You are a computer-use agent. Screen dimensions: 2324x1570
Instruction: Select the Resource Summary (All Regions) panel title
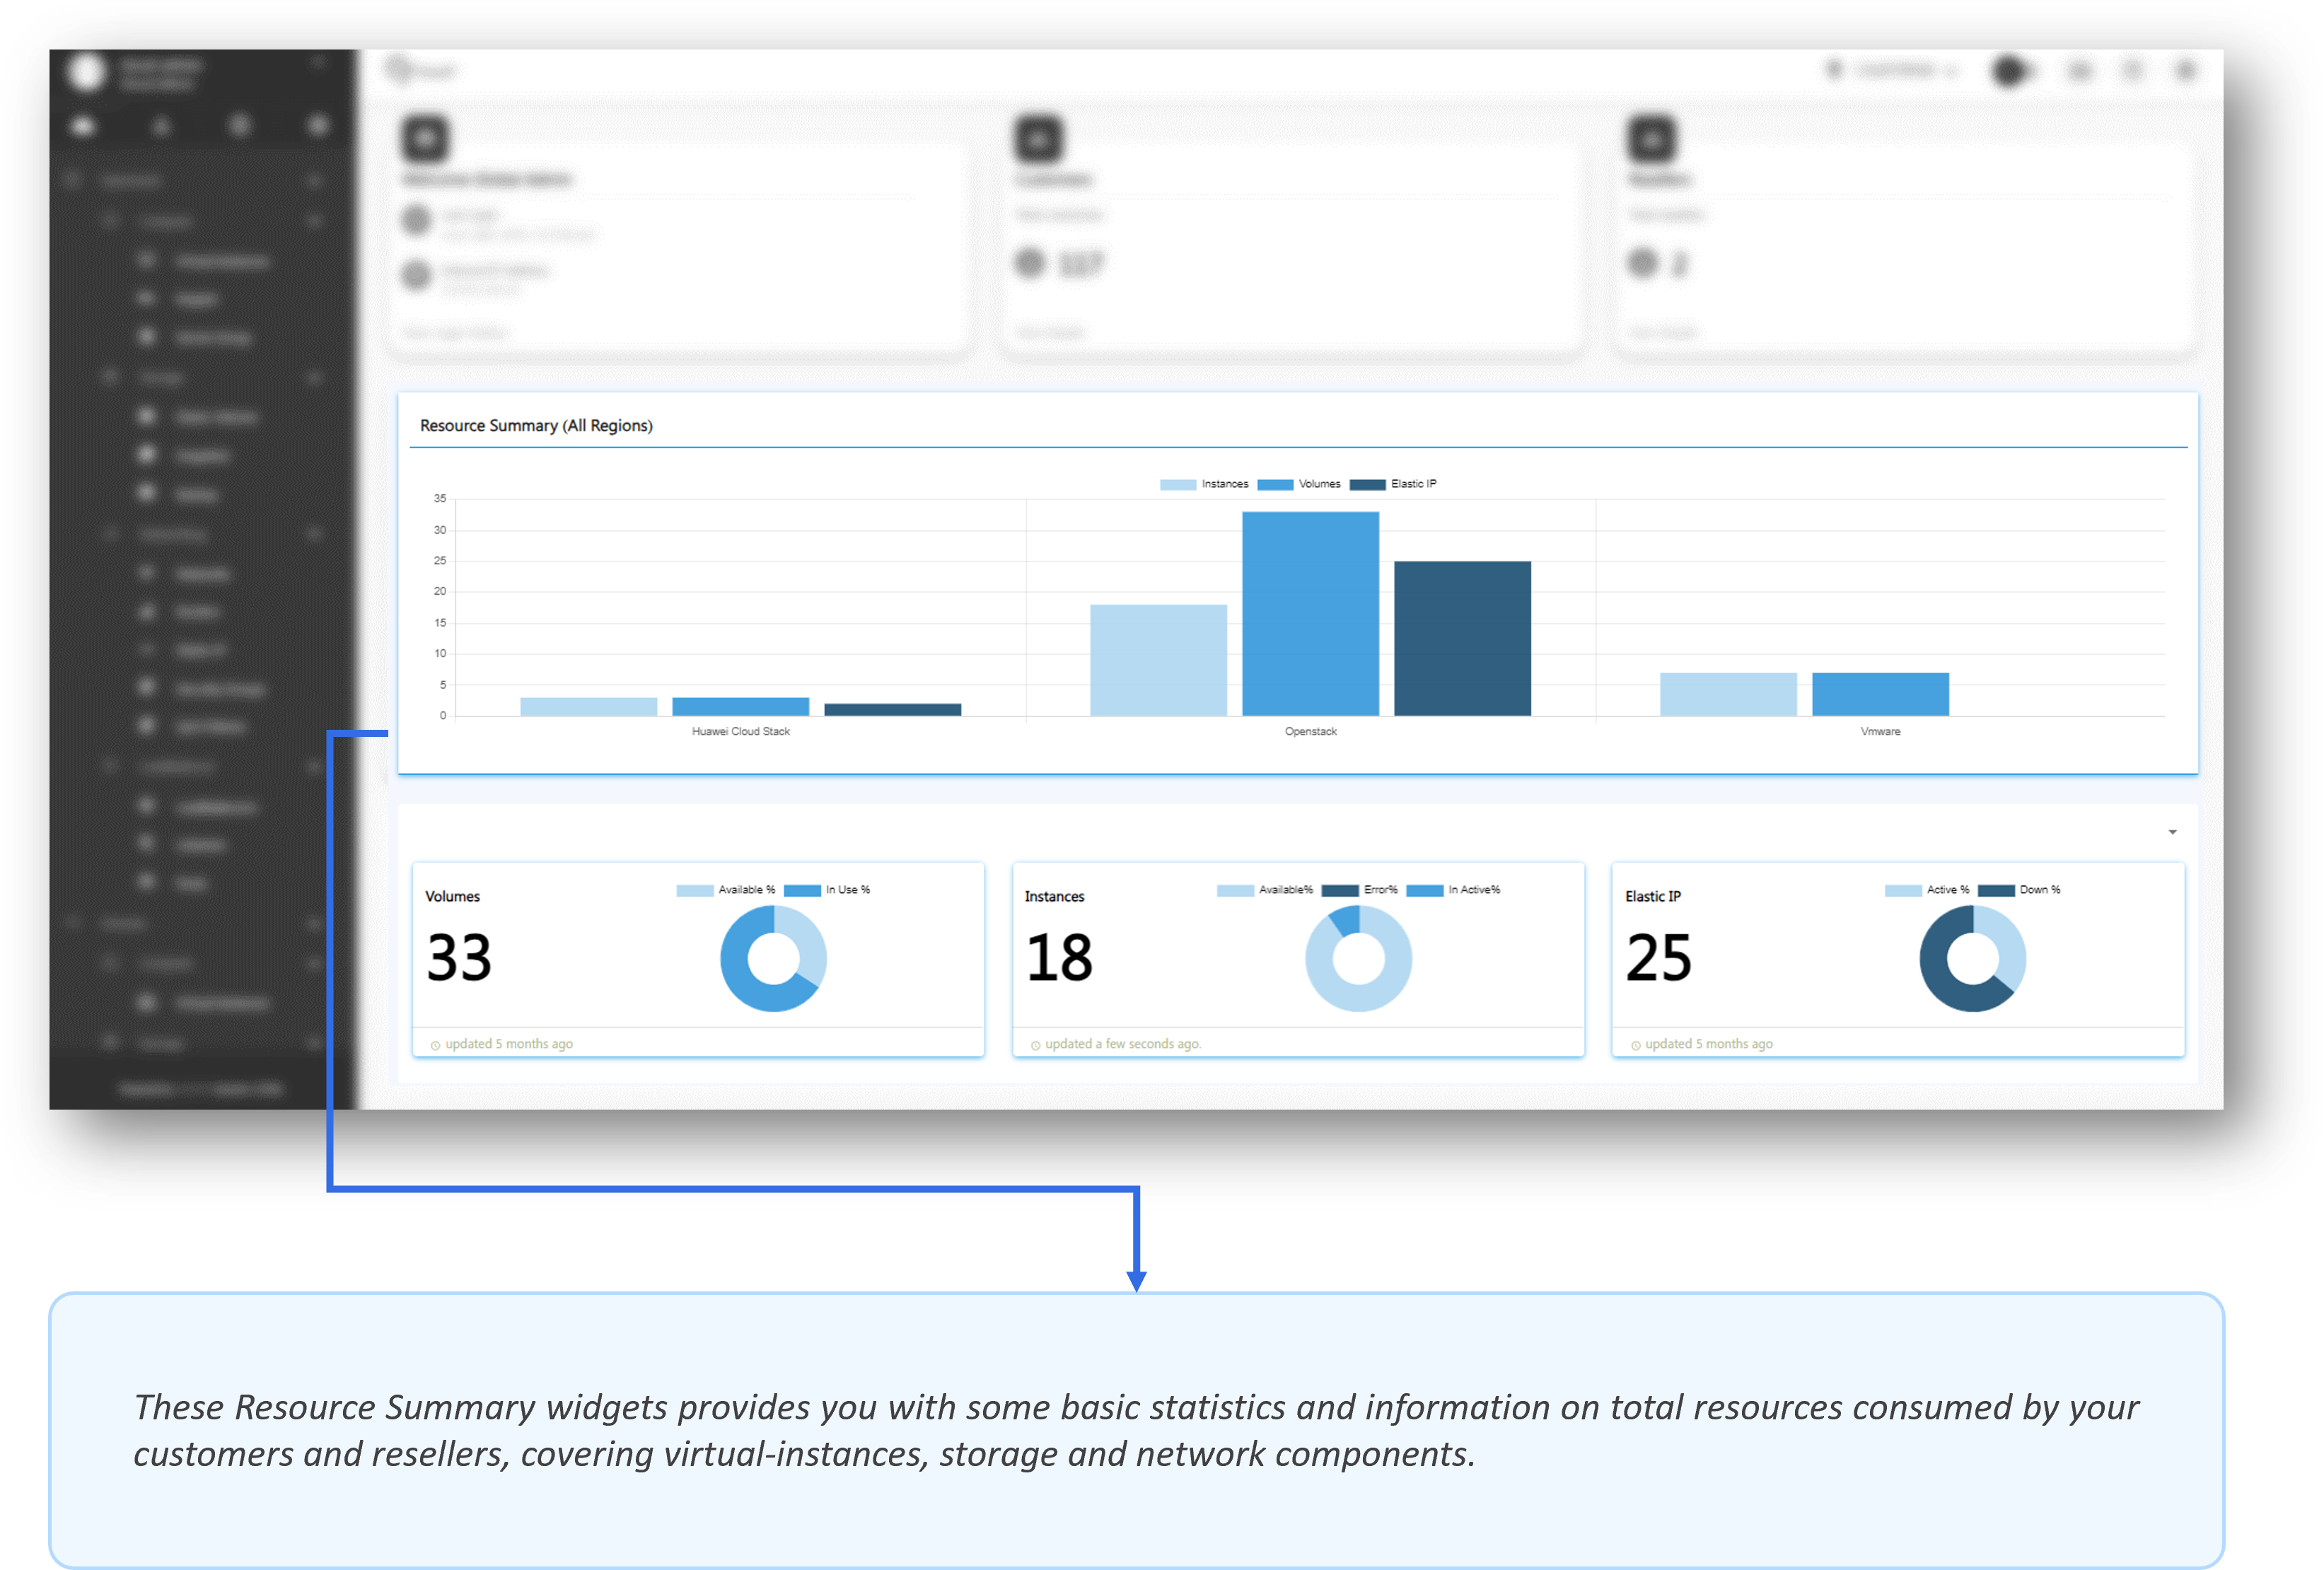(536, 425)
